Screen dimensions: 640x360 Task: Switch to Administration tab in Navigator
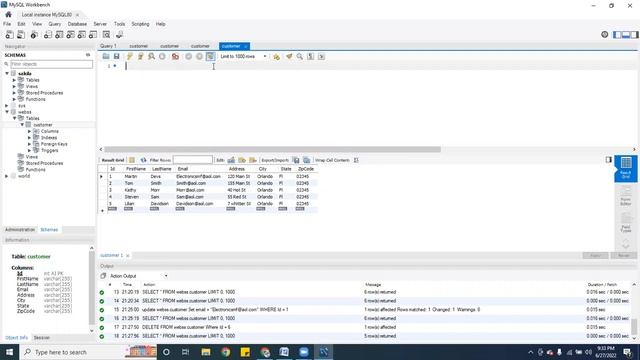20,230
